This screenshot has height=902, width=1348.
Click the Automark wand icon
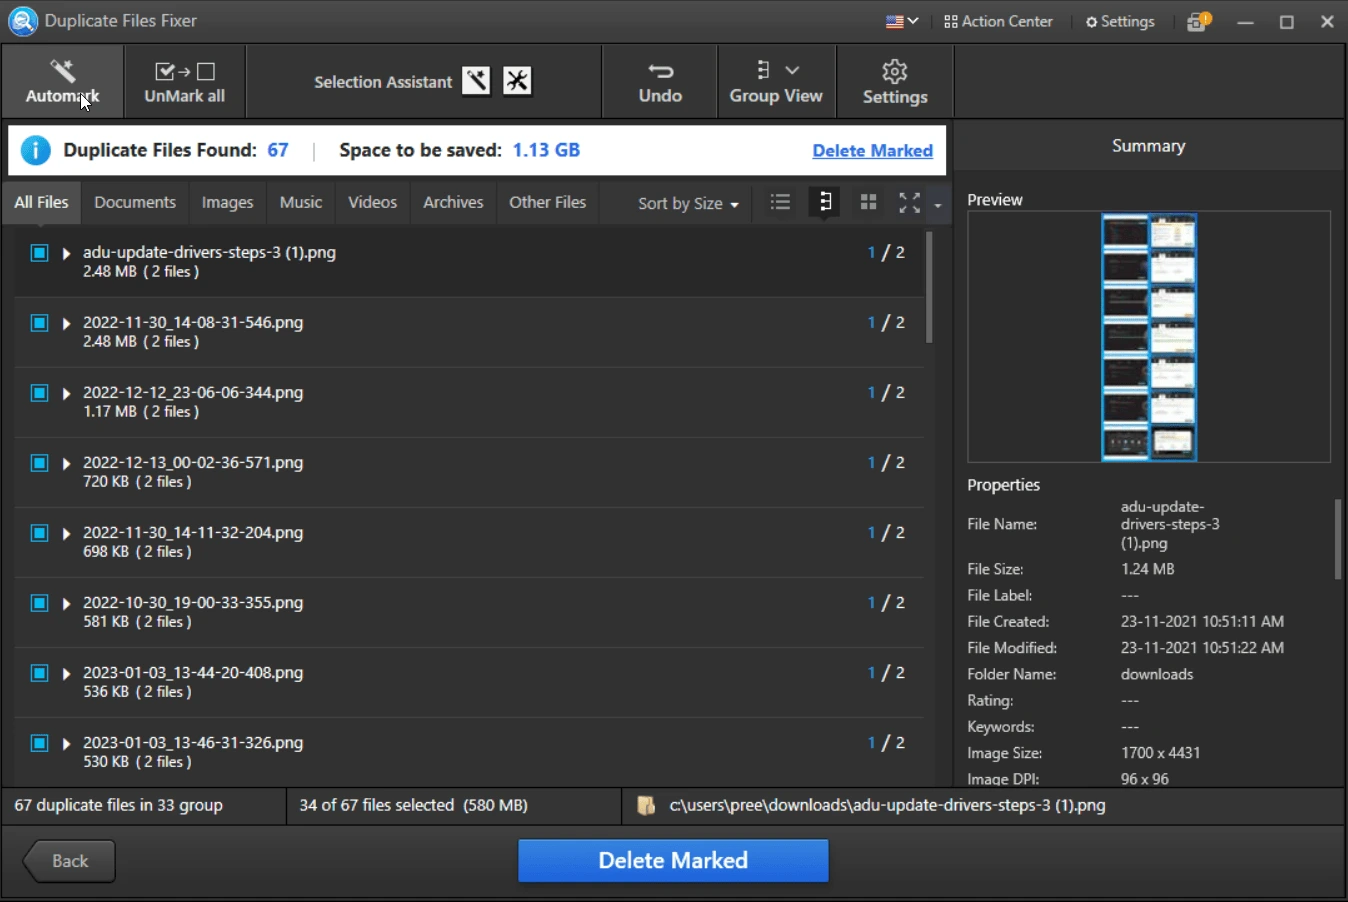pos(62,71)
